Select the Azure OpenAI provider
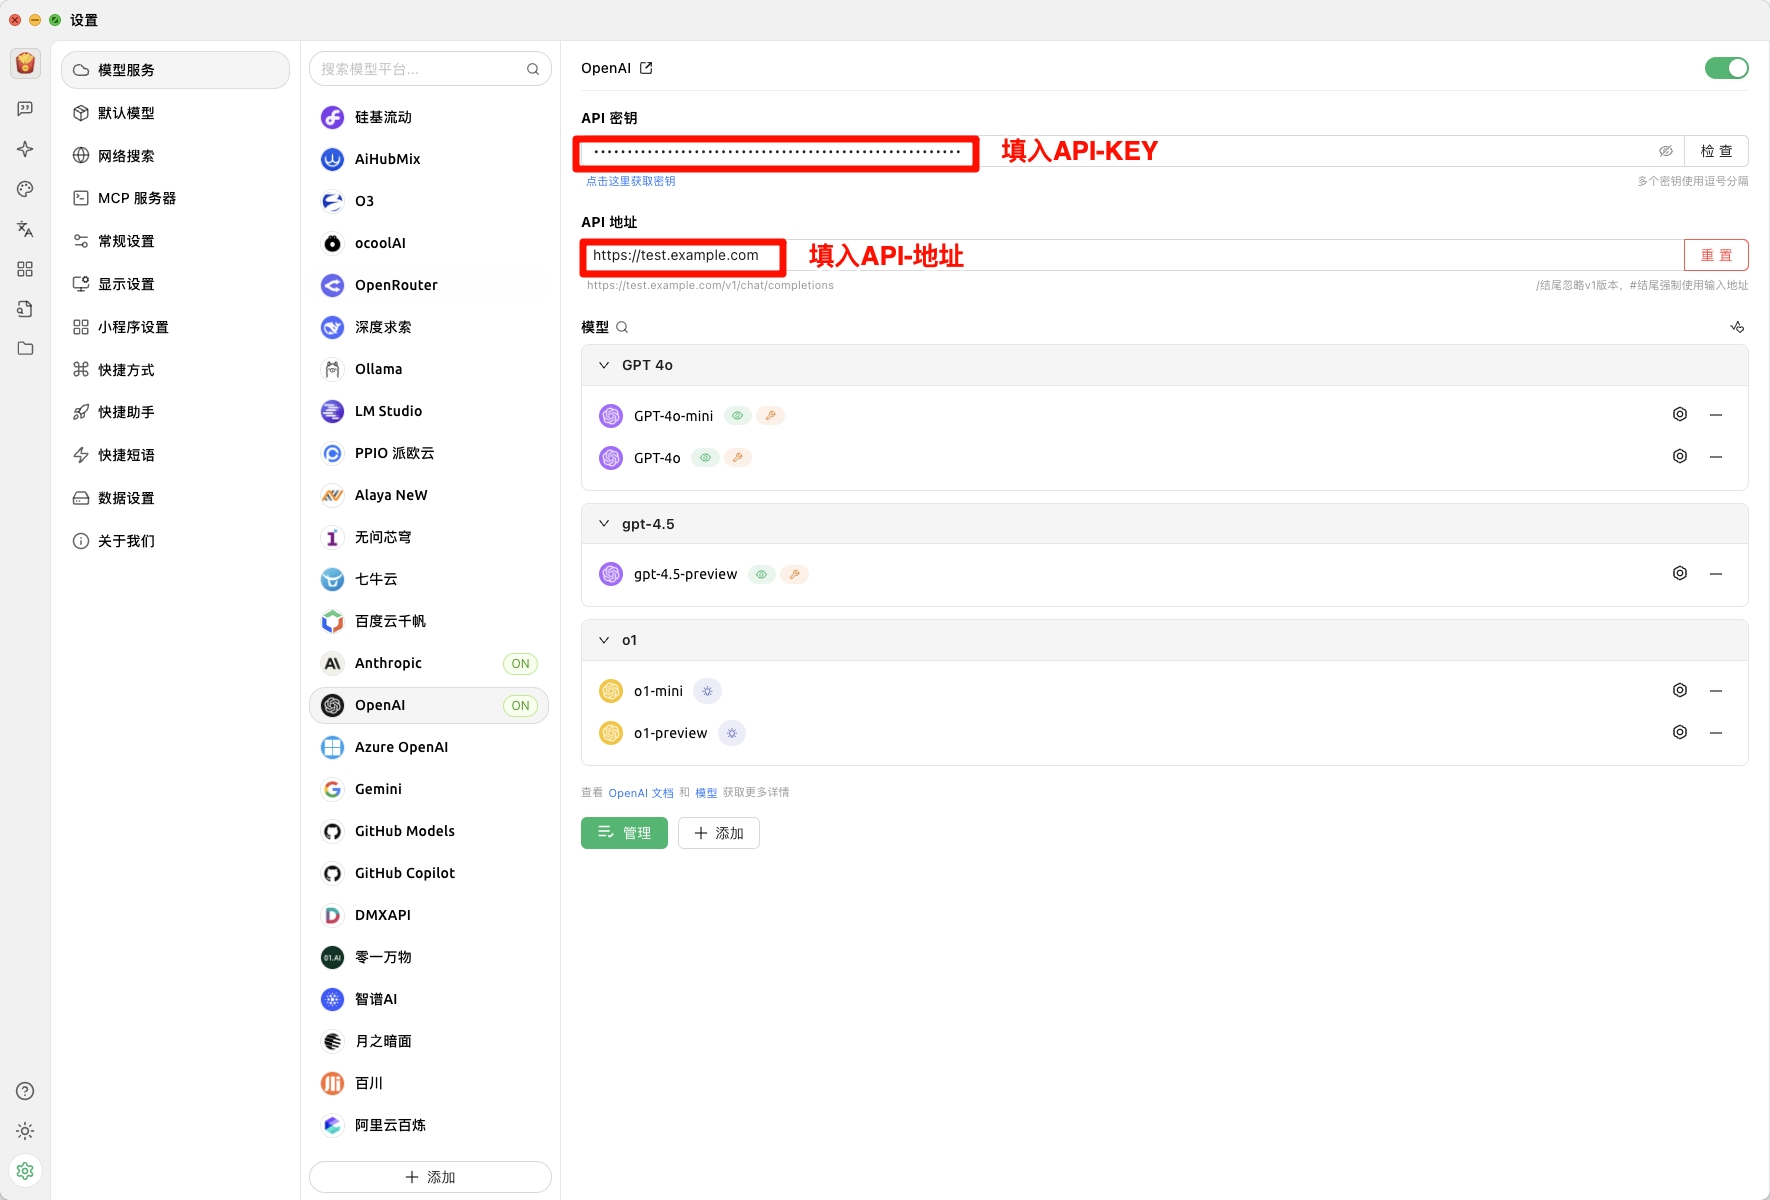The height and width of the screenshot is (1200, 1770). (x=429, y=747)
